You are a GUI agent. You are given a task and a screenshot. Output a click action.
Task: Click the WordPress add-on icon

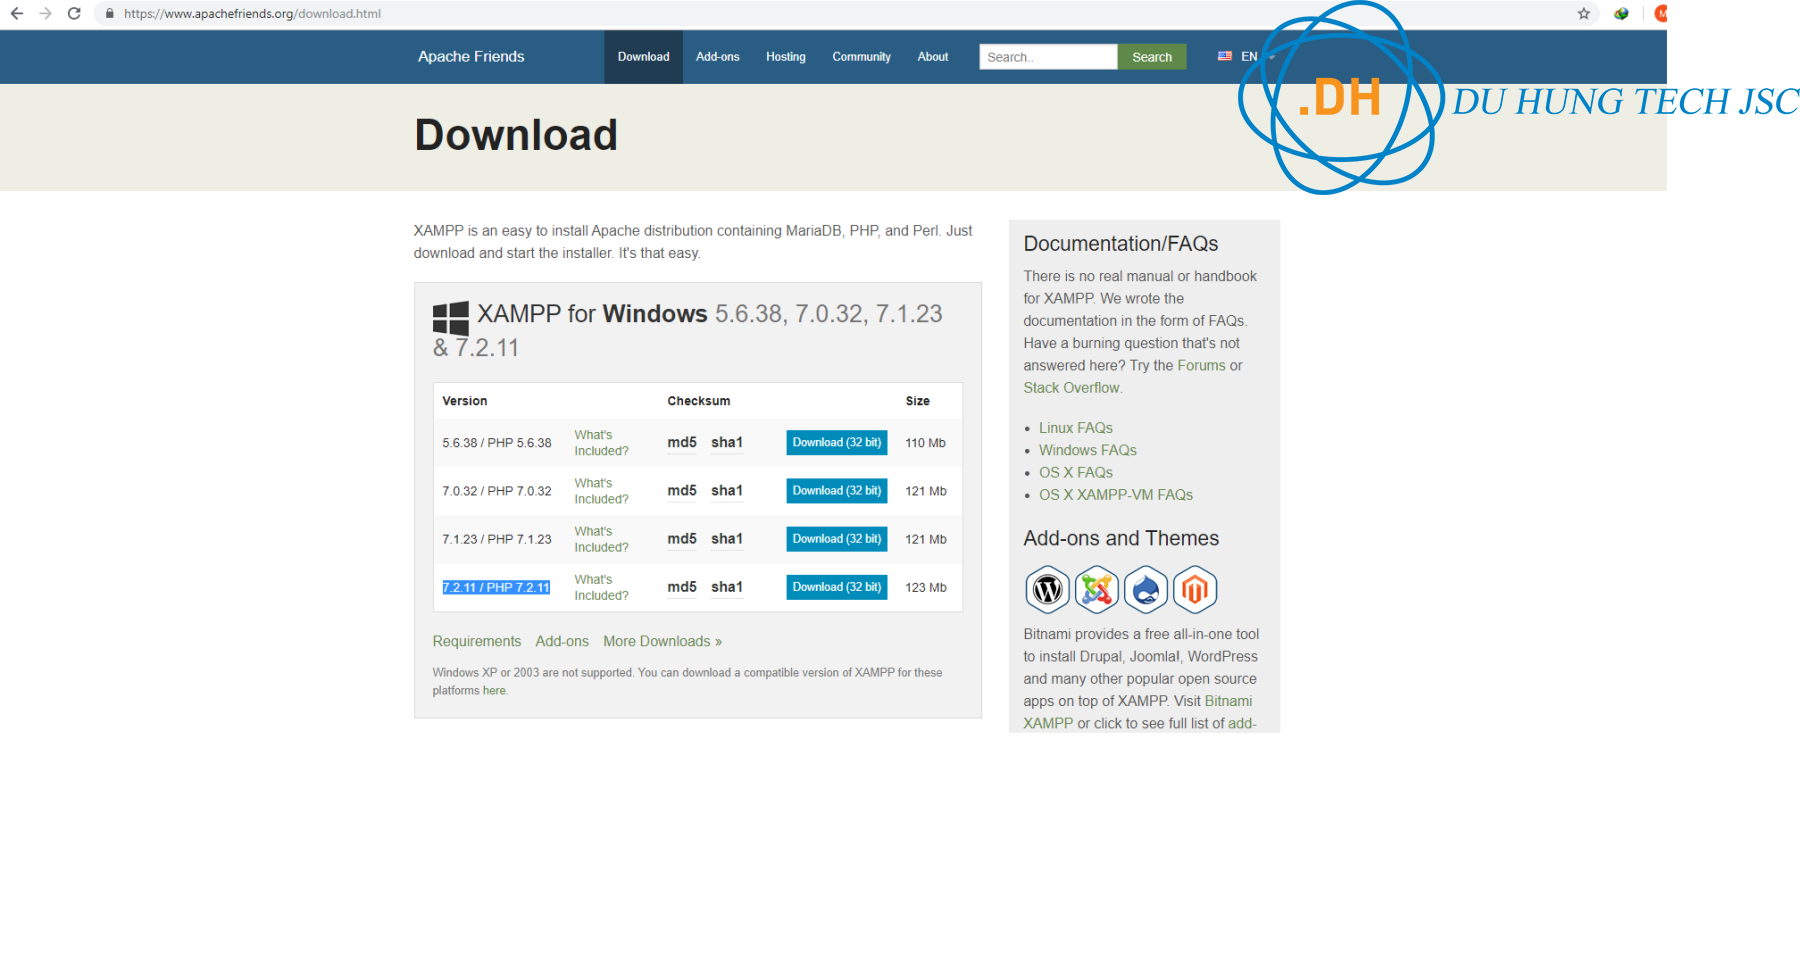coord(1047,590)
